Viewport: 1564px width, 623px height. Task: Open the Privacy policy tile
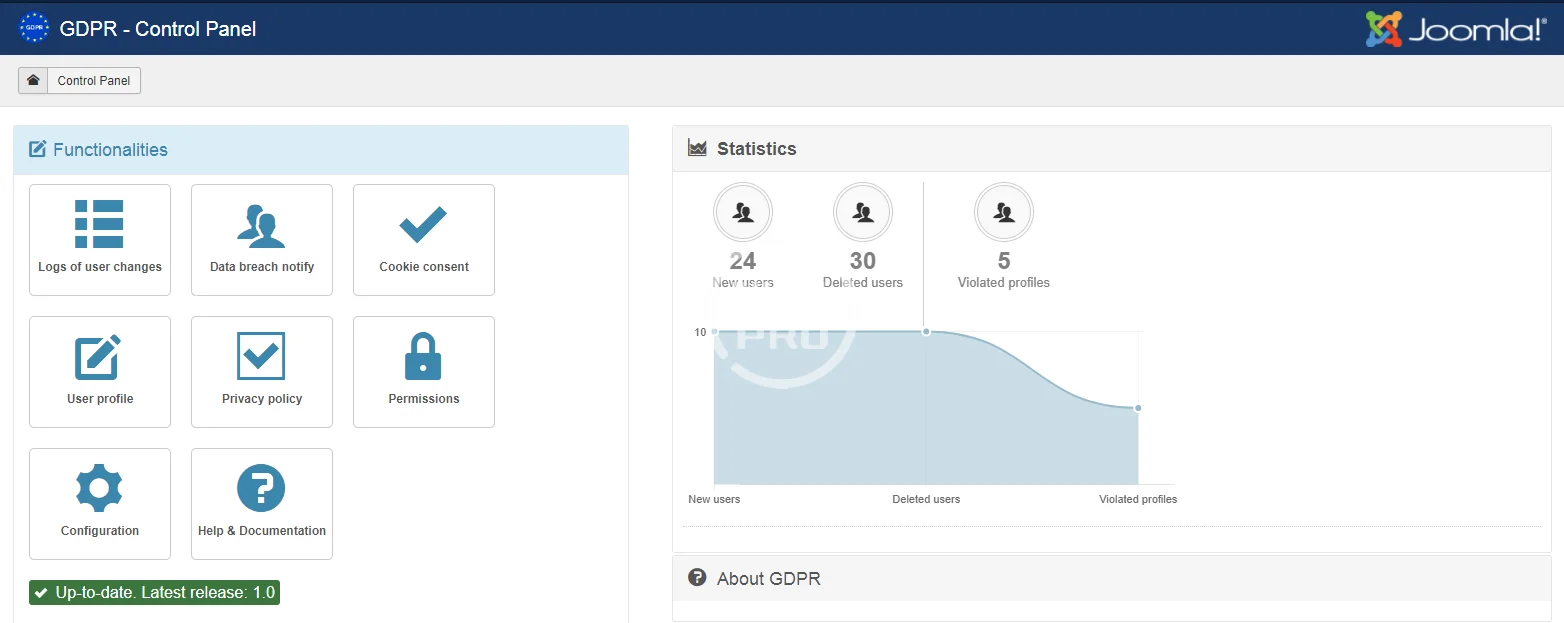(262, 371)
